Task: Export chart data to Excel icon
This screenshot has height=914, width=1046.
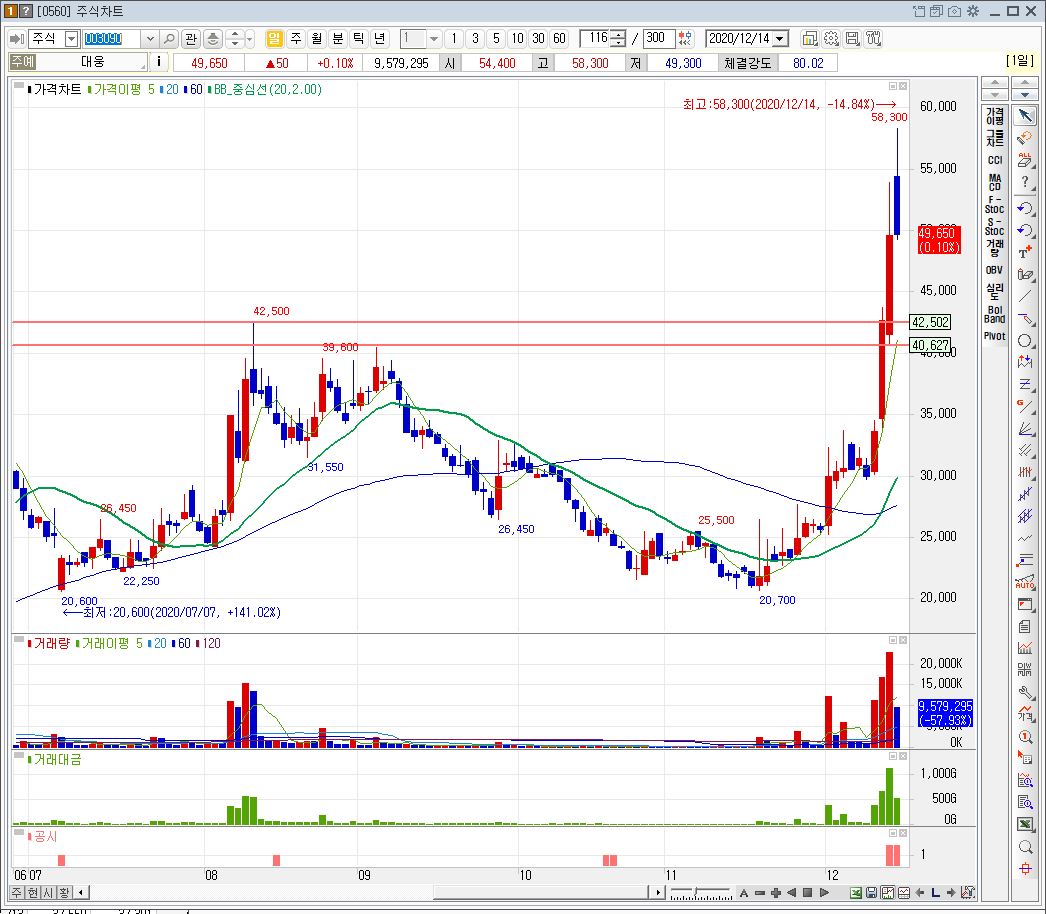Action: pyautogui.click(x=1025, y=825)
